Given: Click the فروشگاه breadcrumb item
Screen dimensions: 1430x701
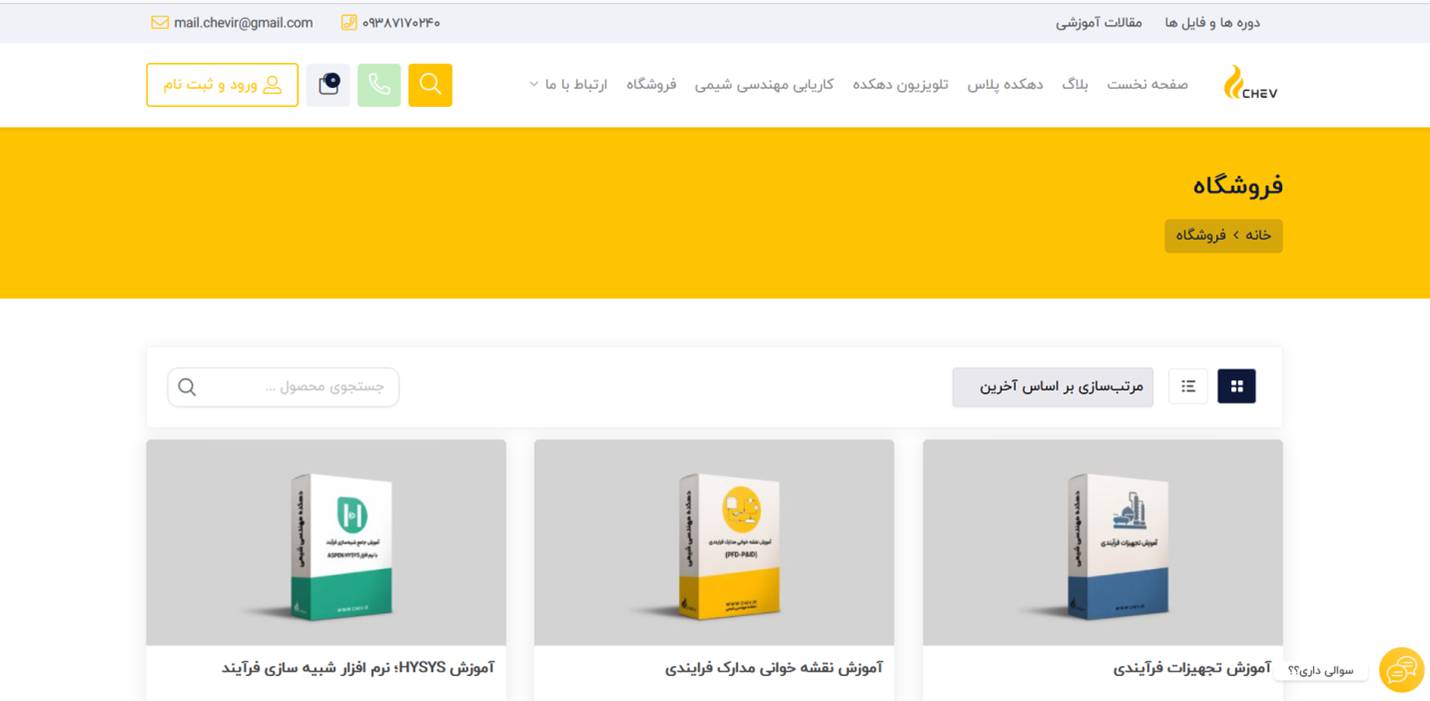Looking at the screenshot, I should [x=1200, y=235].
